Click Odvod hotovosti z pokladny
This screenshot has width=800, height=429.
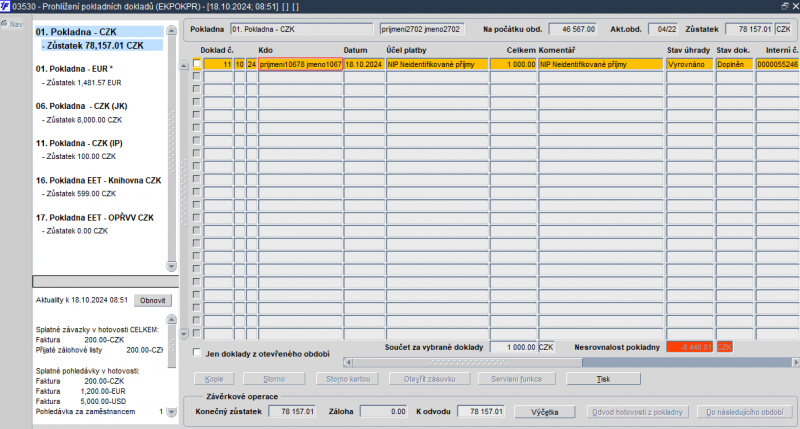637,412
